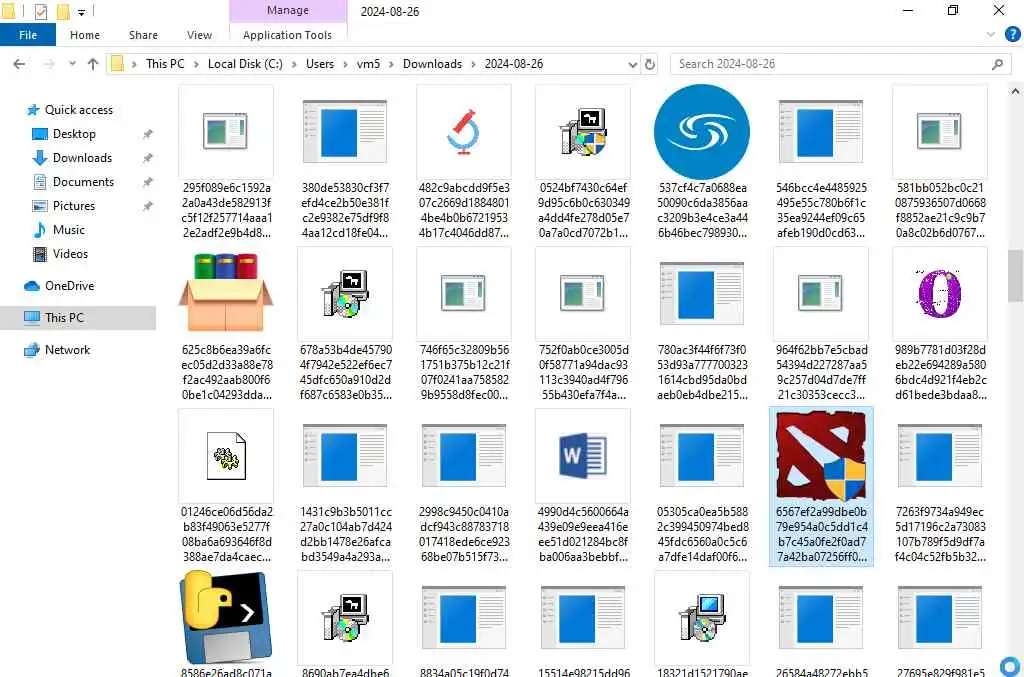Refresh the folder view
Screen dimensions: 1024x677
coord(649,64)
